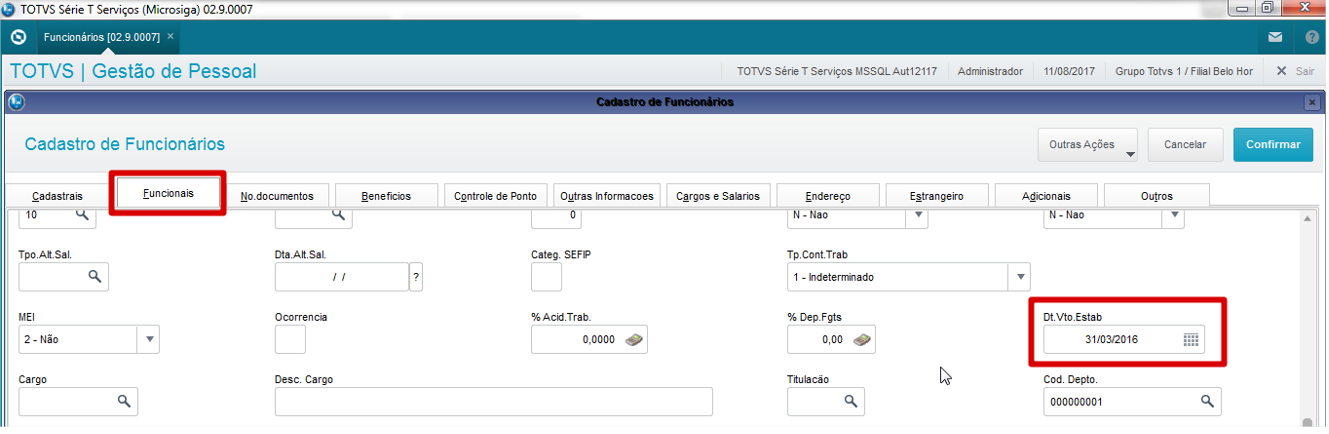Image resolution: width=1329 pixels, height=434 pixels.
Task: Expand the MEI dropdown
Action: tap(149, 340)
